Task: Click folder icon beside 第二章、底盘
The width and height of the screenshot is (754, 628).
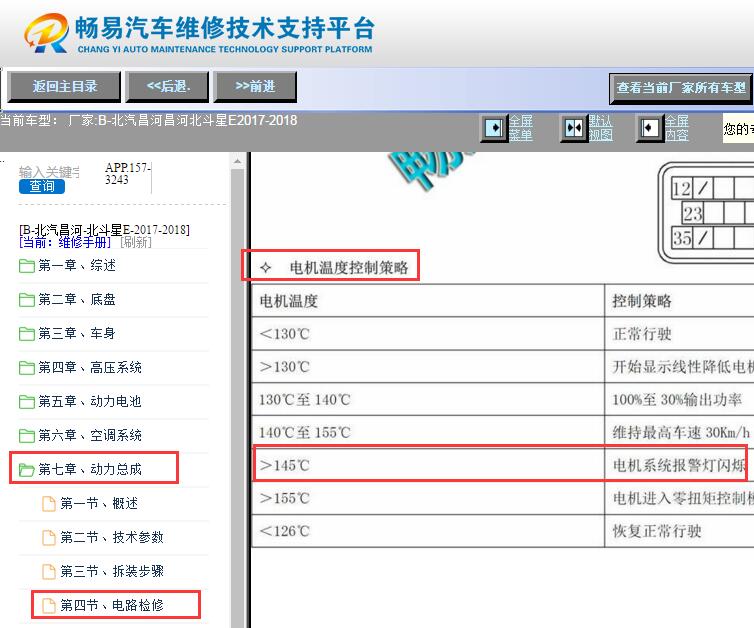Action: 26,300
